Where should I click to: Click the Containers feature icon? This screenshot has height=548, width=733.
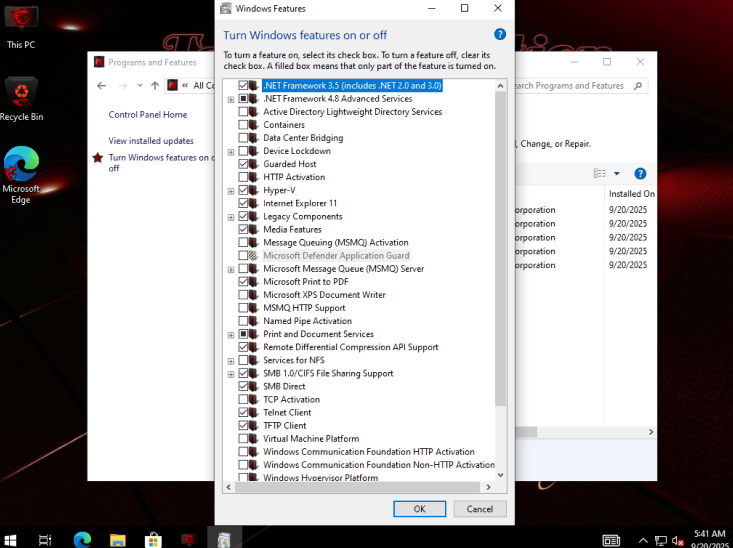(253, 125)
